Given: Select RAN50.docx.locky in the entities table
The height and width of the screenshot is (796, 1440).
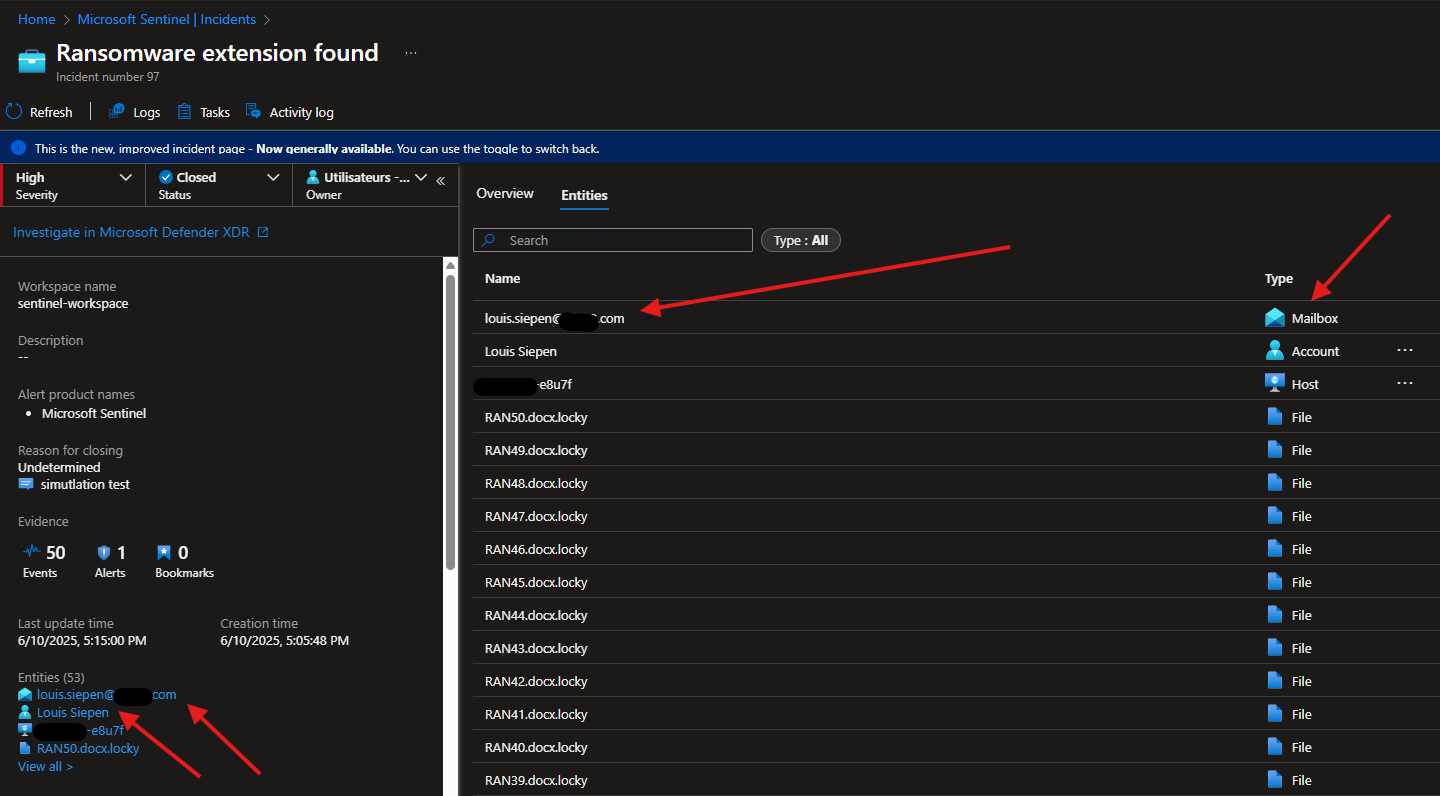Looking at the screenshot, I should point(536,417).
